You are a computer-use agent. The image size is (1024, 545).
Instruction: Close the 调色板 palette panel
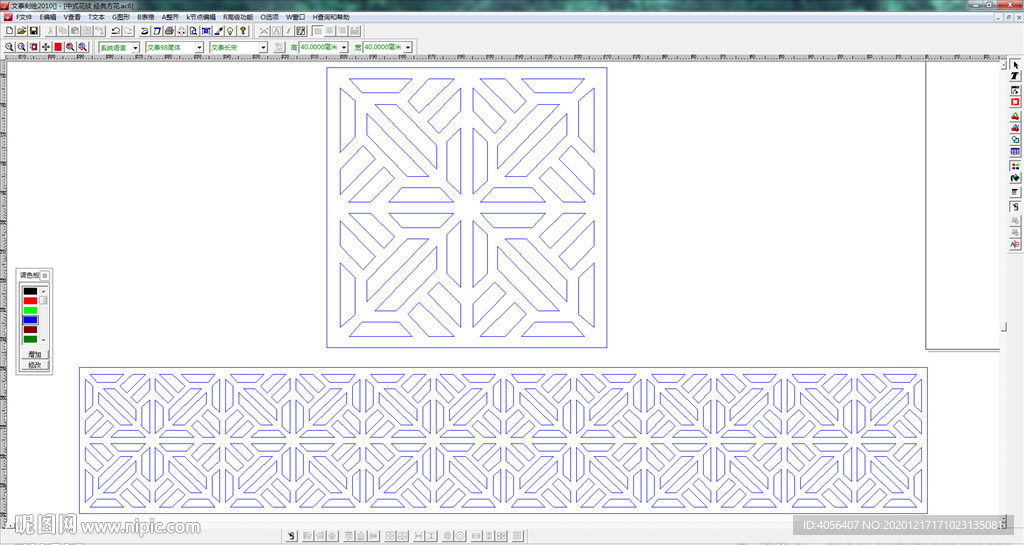pos(44,275)
